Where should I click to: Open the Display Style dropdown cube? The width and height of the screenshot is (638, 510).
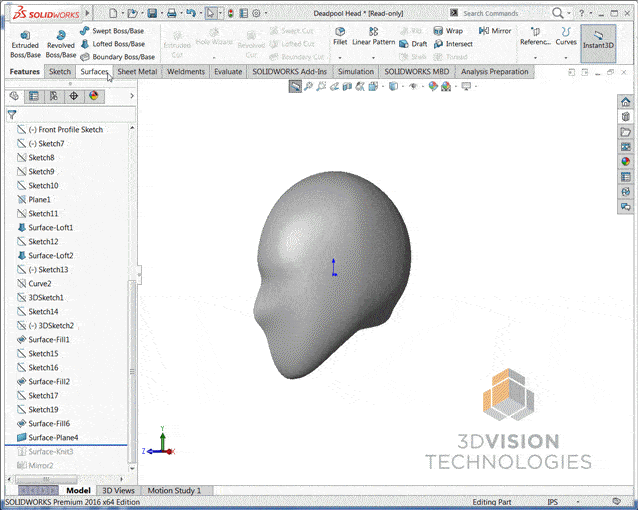(x=393, y=86)
